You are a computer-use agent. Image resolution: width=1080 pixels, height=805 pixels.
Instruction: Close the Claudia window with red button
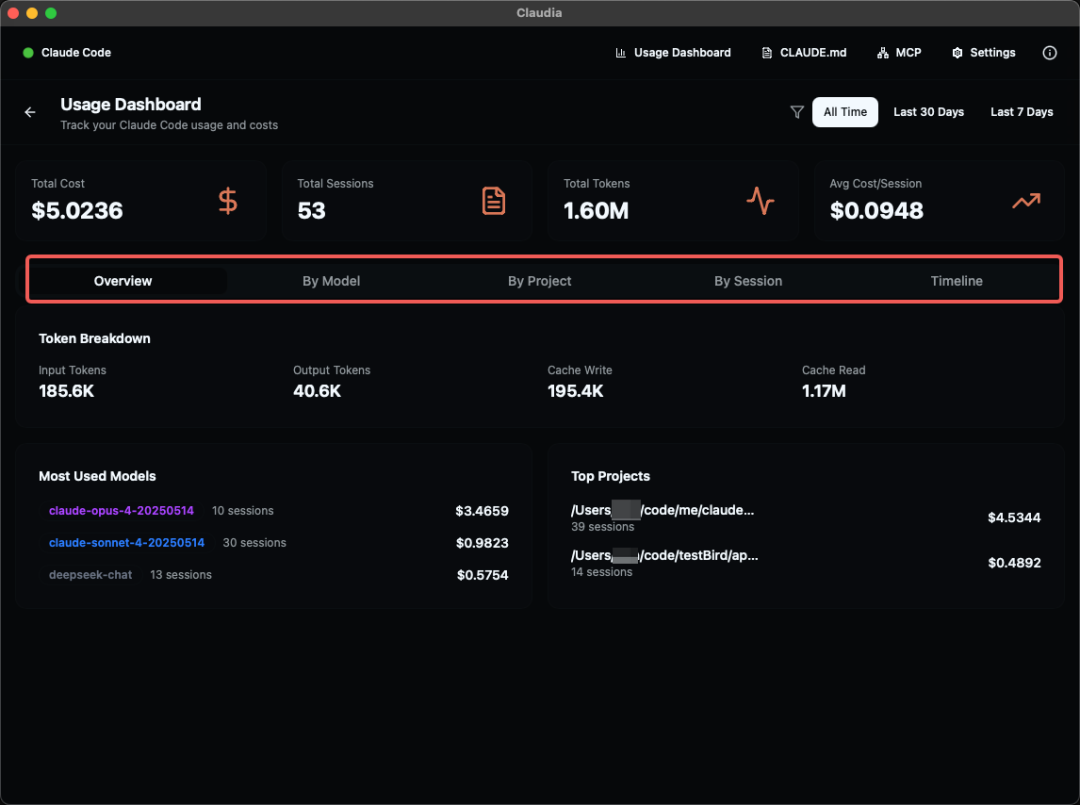(13, 13)
